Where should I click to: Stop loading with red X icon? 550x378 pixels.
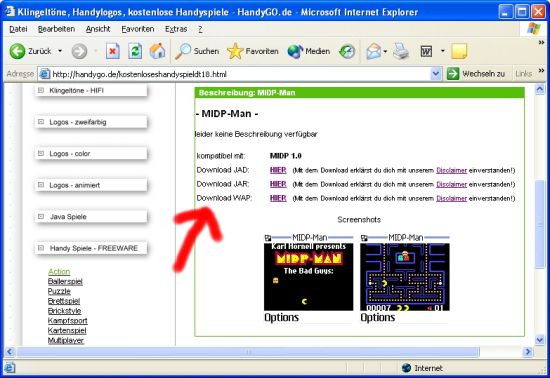[113, 52]
